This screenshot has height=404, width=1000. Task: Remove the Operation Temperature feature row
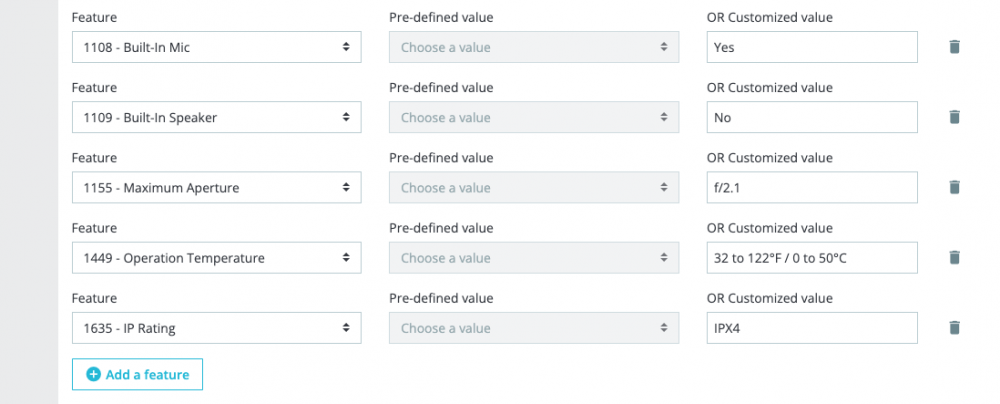point(954,257)
